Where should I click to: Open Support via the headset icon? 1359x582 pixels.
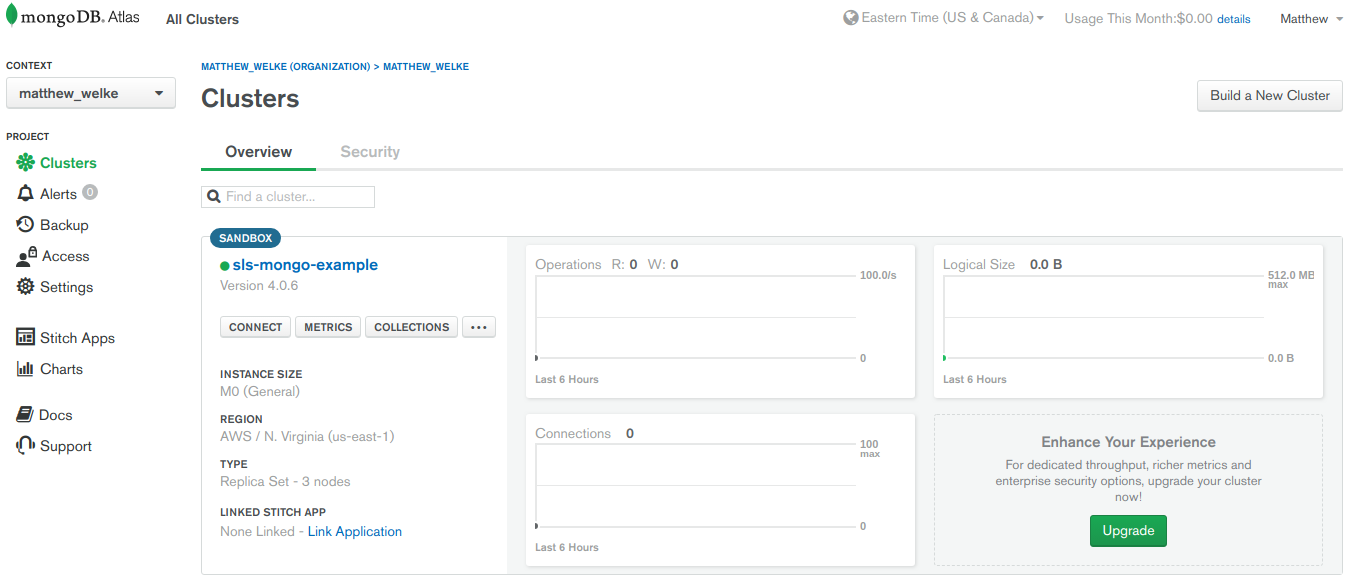pyautogui.click(x=25, y=446)
